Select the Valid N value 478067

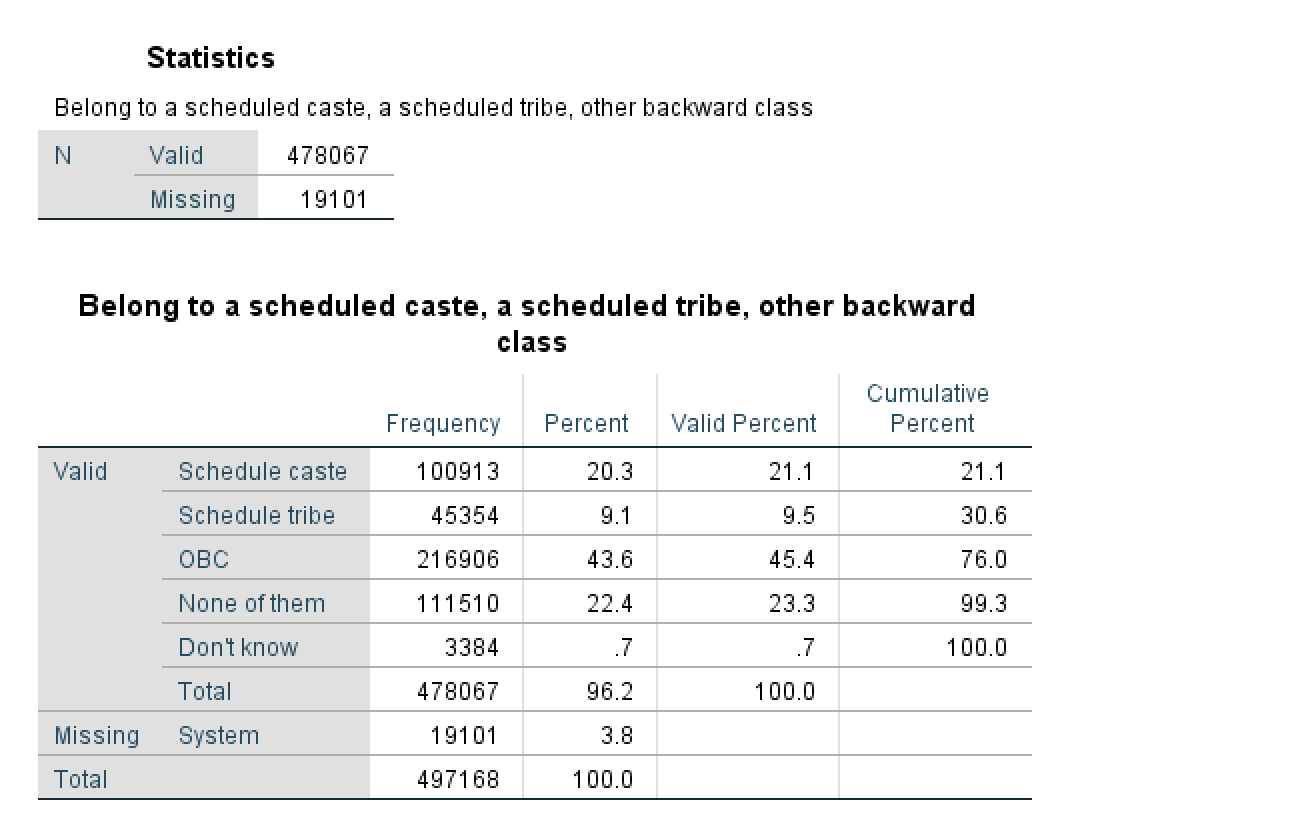coord(327,156)
